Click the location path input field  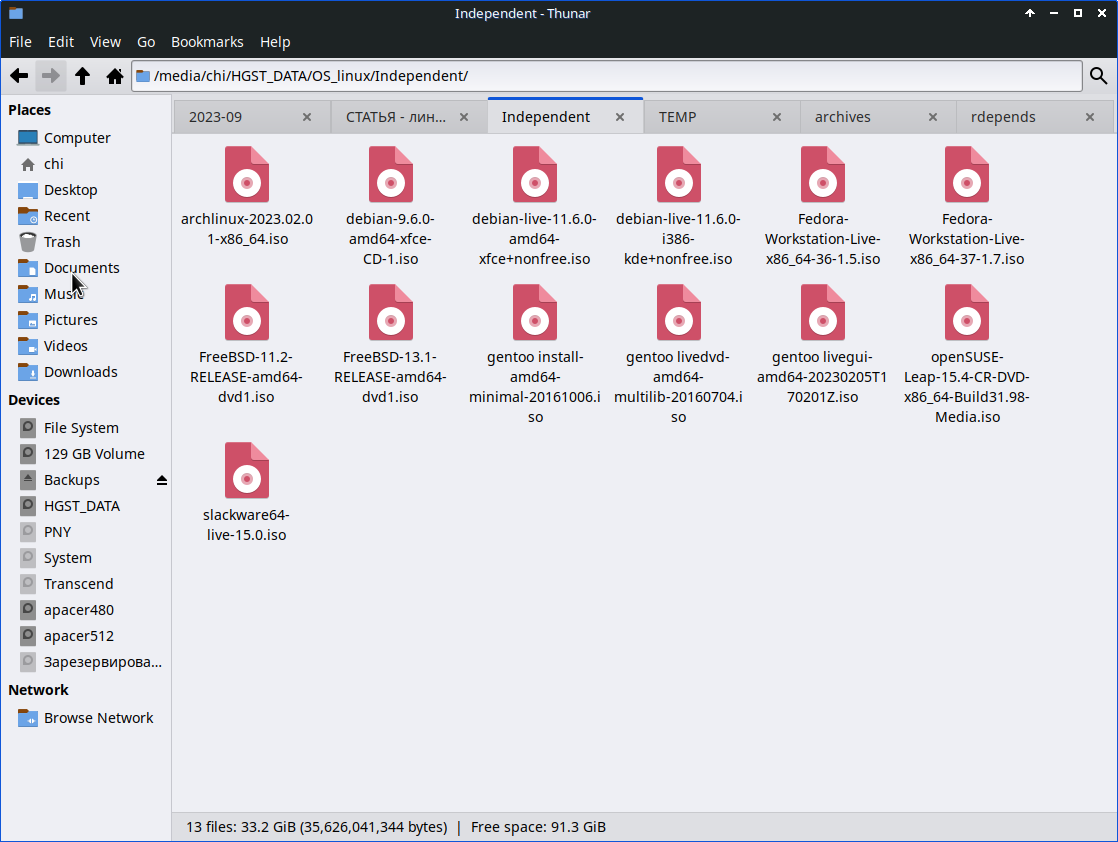click(607, 76)
